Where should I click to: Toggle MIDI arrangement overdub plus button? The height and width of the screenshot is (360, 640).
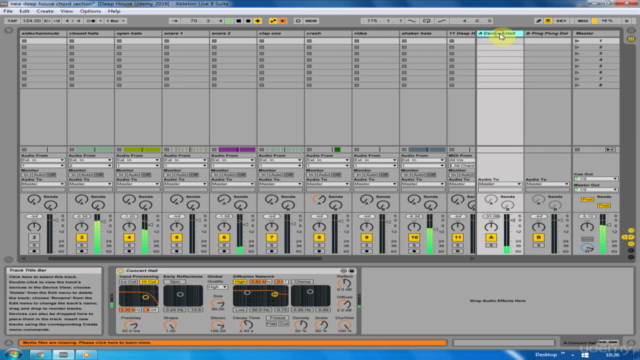pos(258,21)
